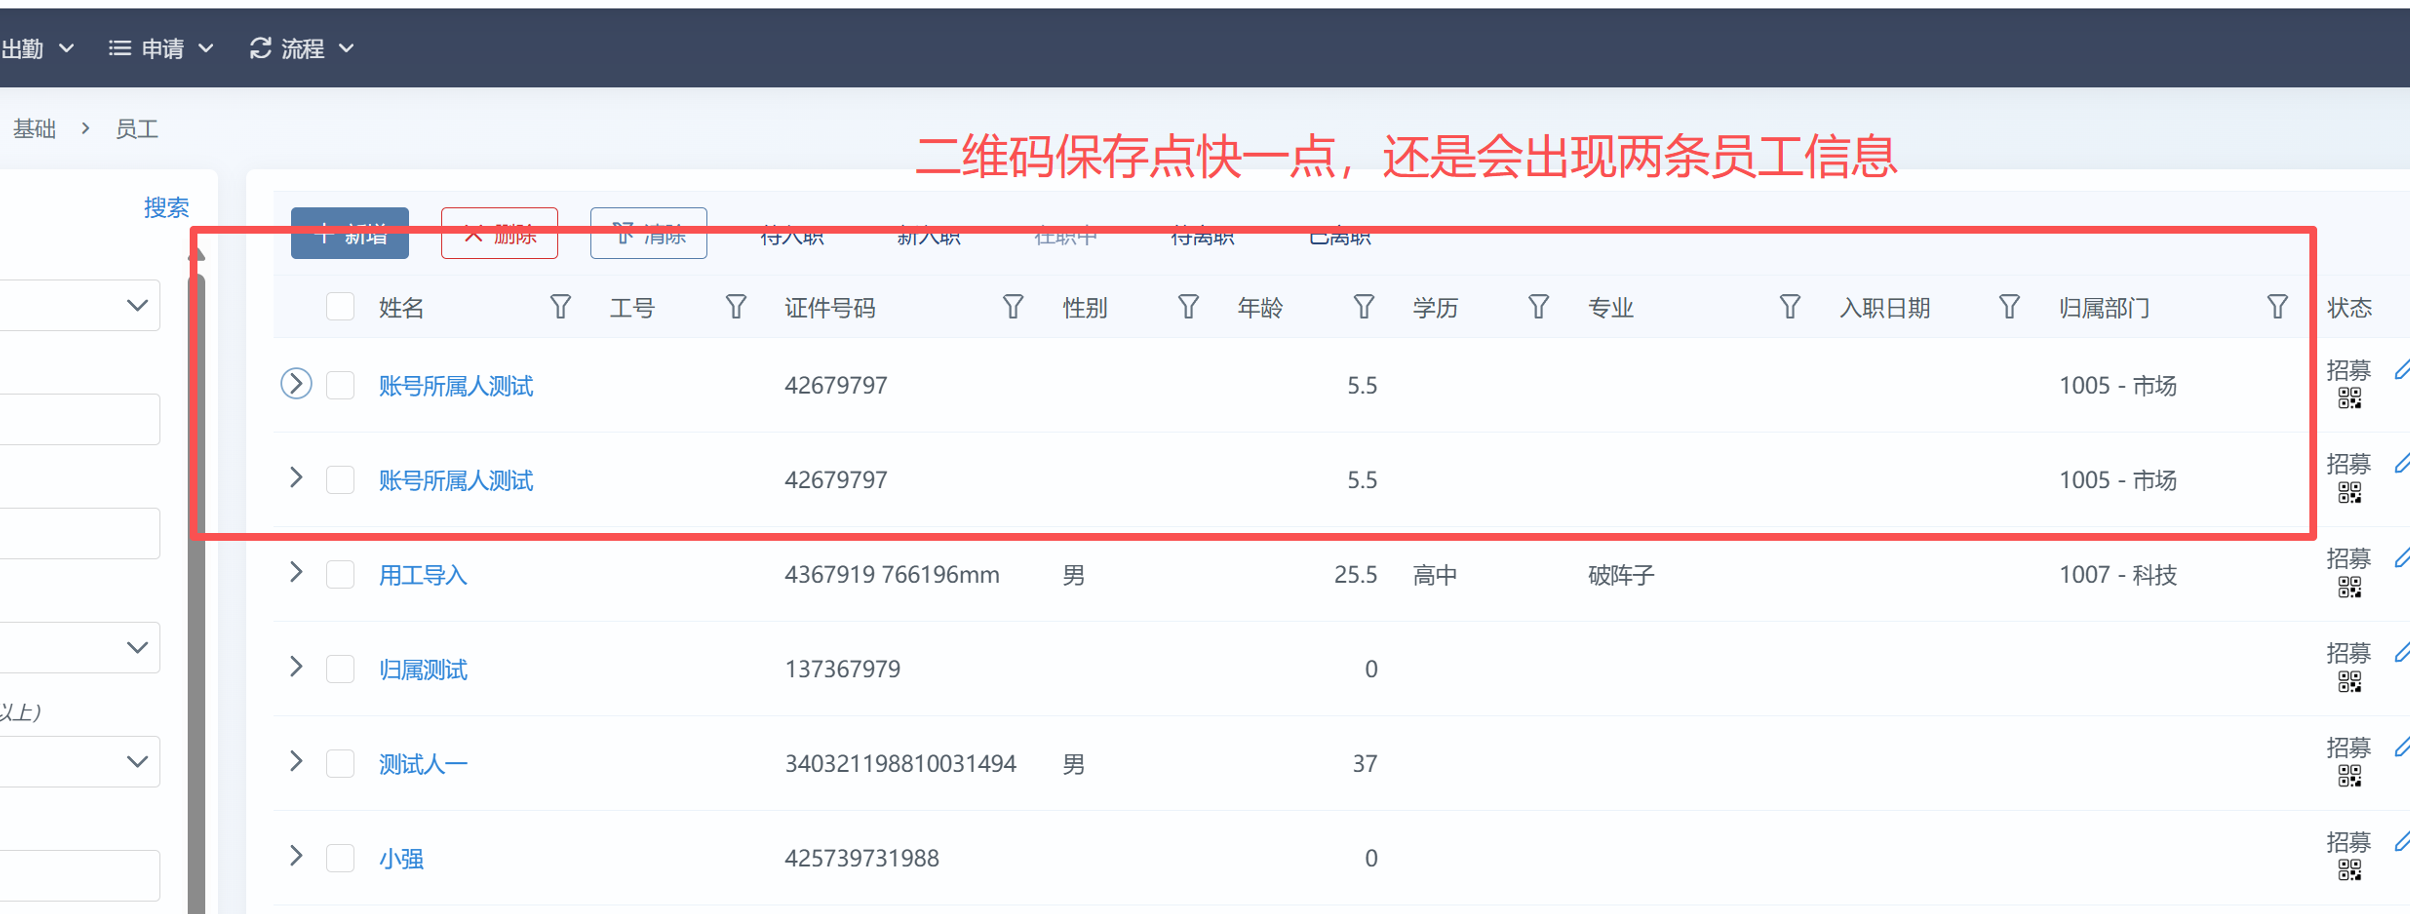Image resolution: width=2410 pixels, height=914 pixels.
Task: Click QR code icon in 小强 row
Action: click(x=2349, y=870)
